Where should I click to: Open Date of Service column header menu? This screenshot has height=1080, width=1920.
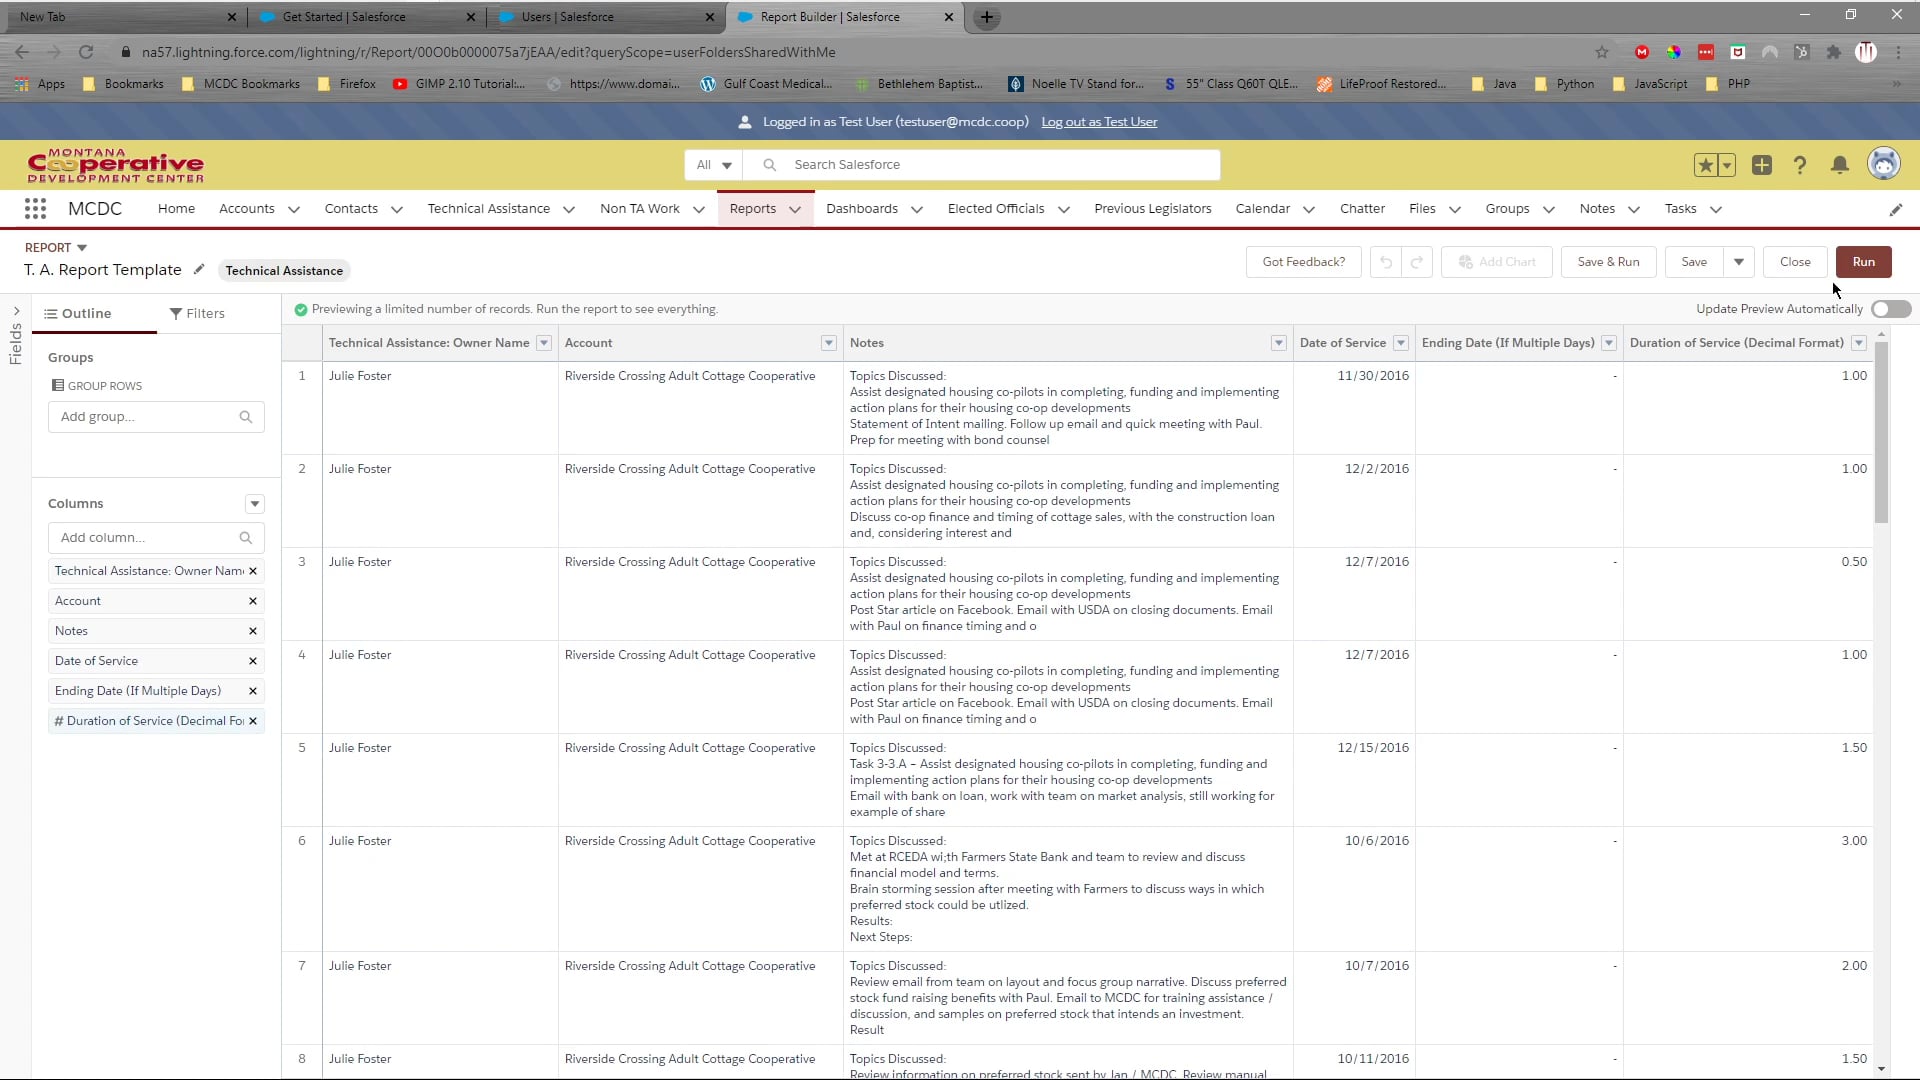pos(1401,343)
